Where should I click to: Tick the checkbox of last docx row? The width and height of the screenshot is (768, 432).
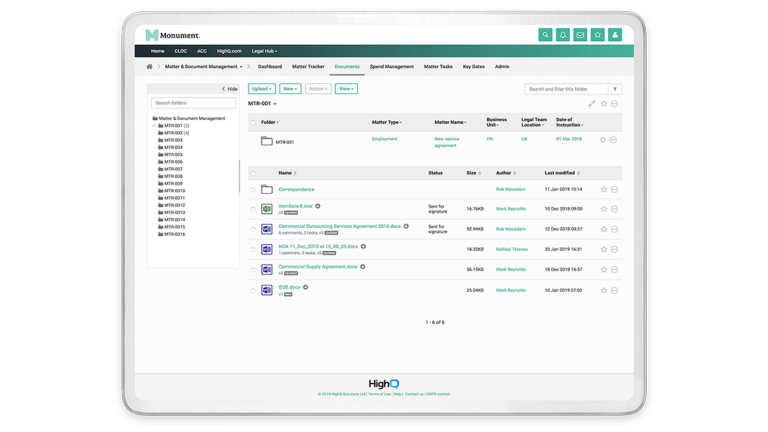(x=253, y=290)
